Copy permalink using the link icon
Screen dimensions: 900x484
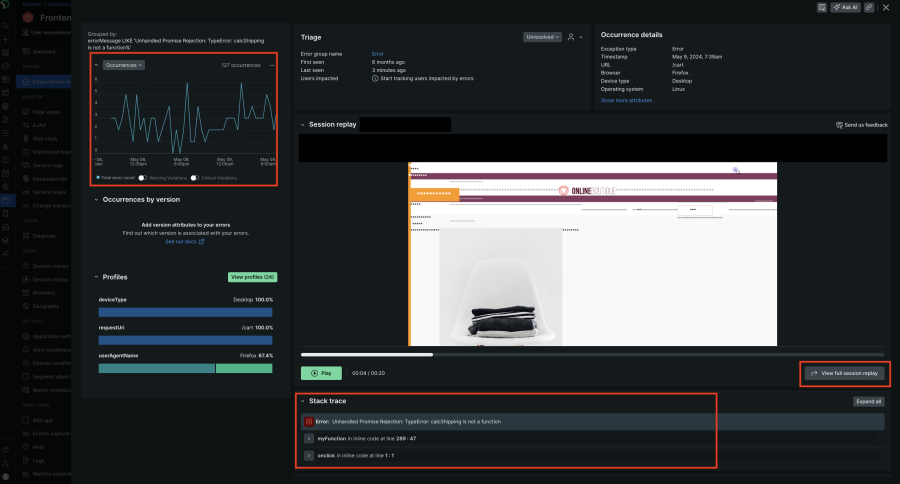869,7
